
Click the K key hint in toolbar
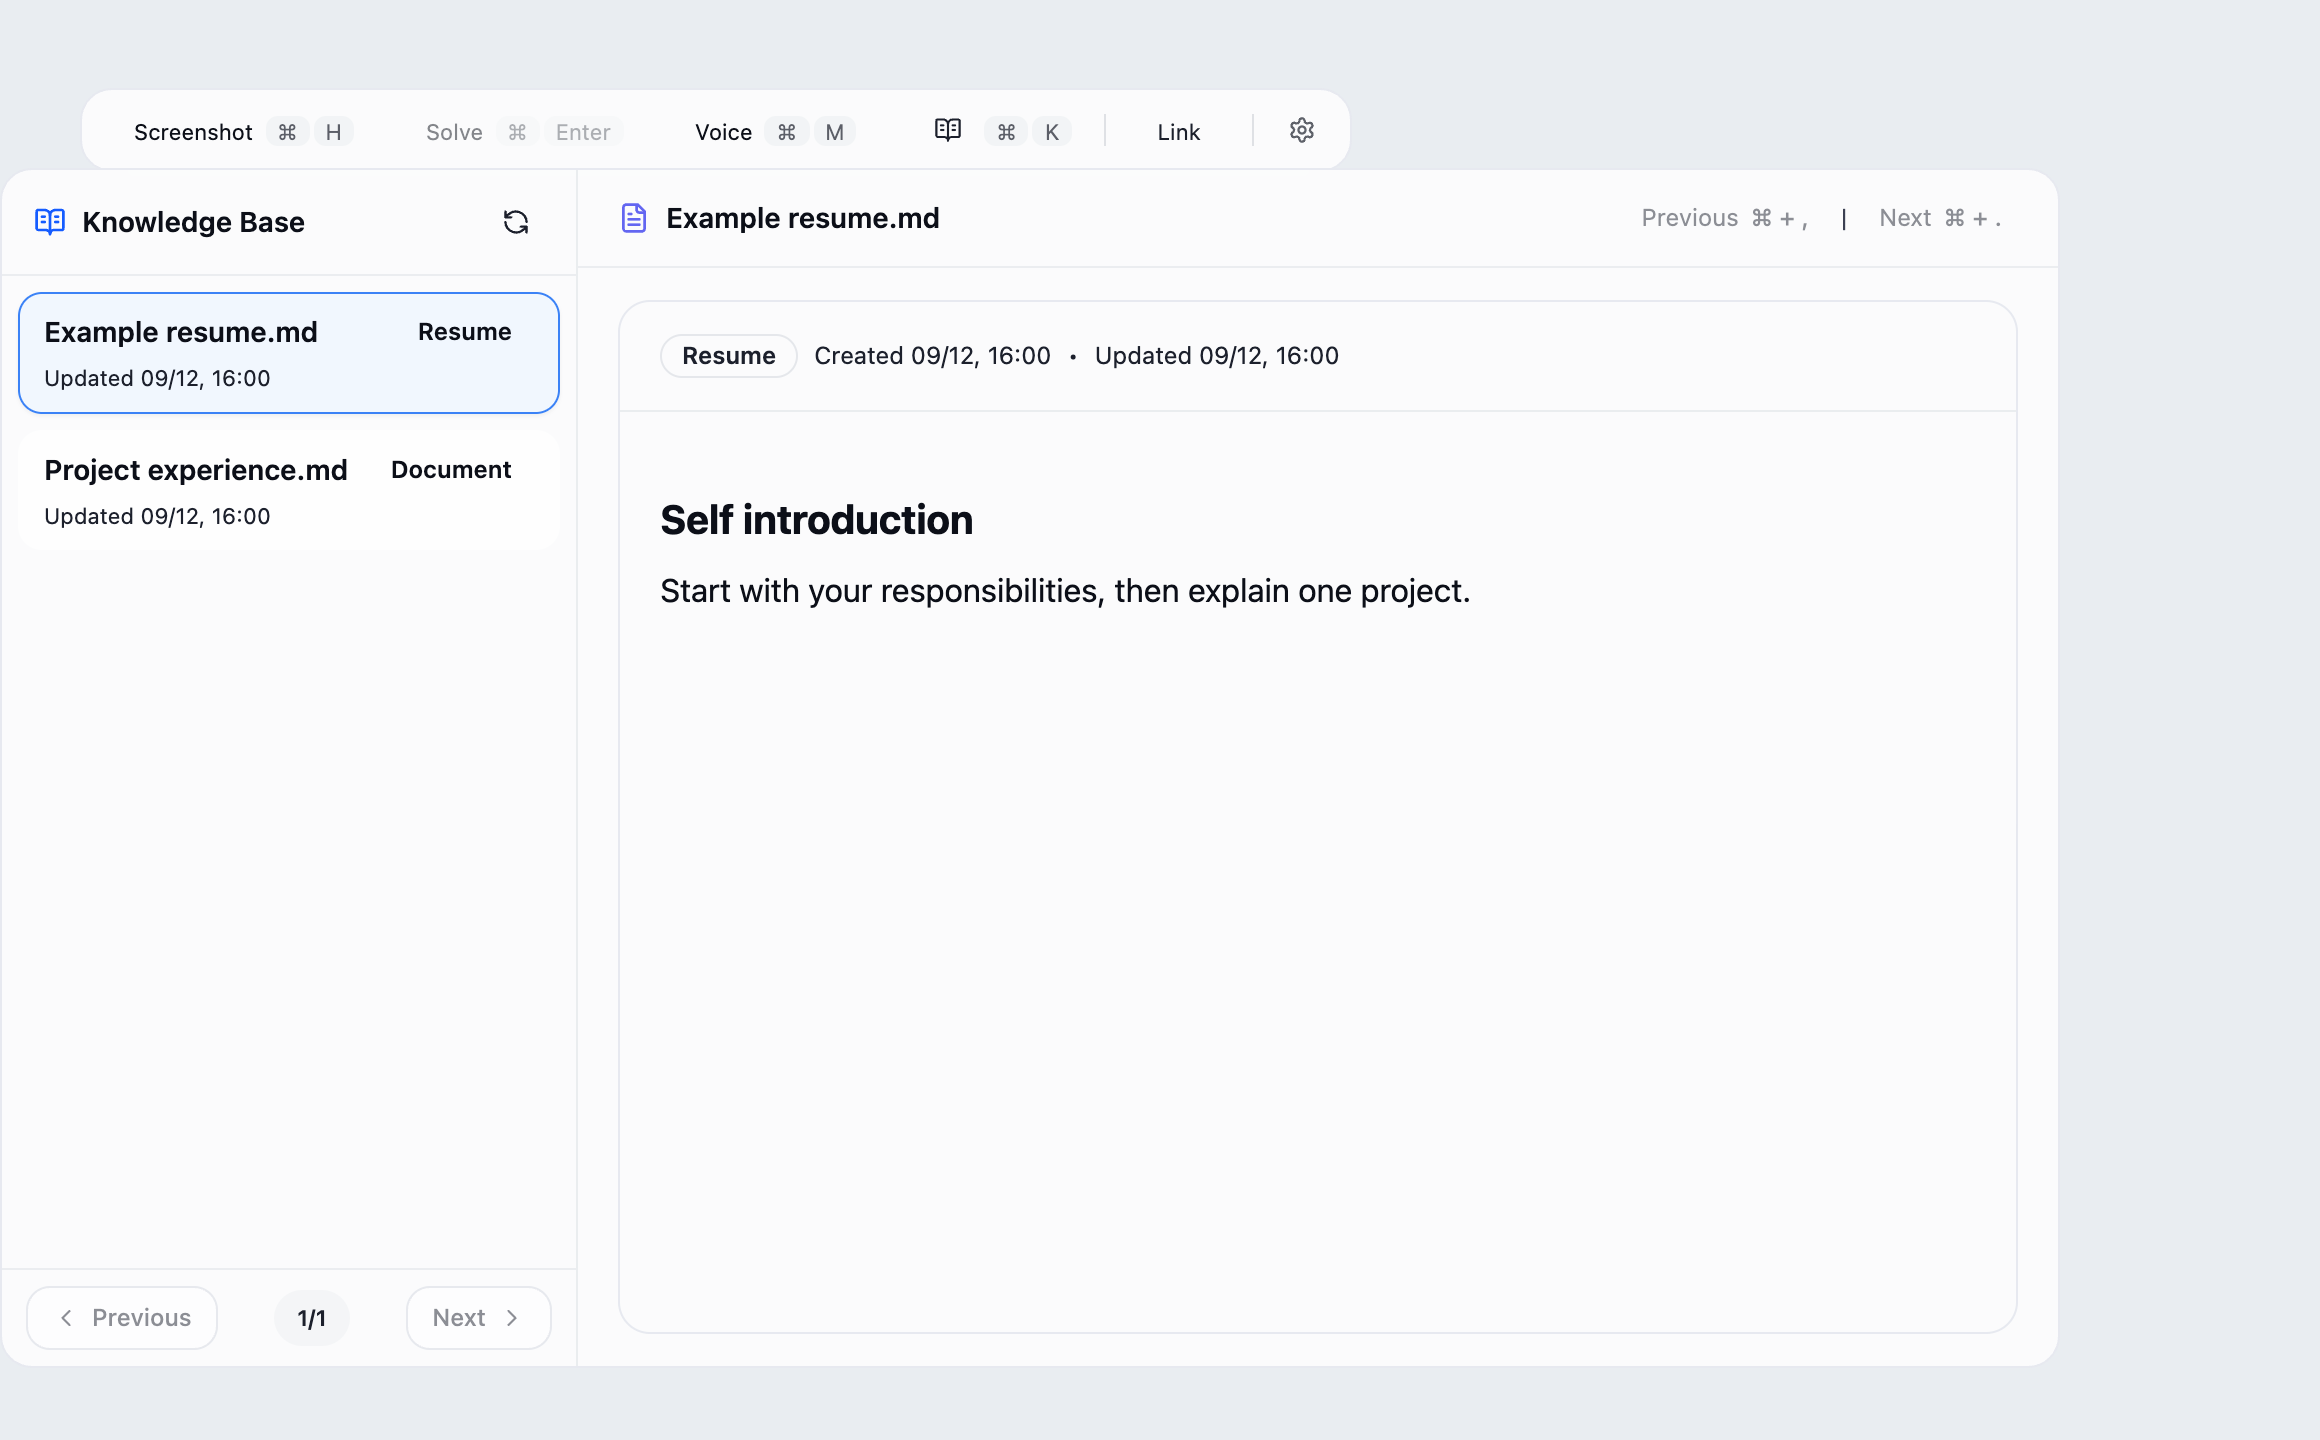(x=1052, y=132)
